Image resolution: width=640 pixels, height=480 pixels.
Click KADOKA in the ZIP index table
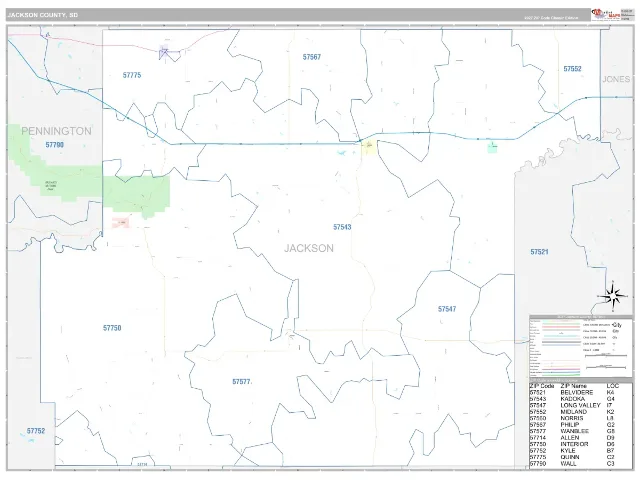click(573, 399)
